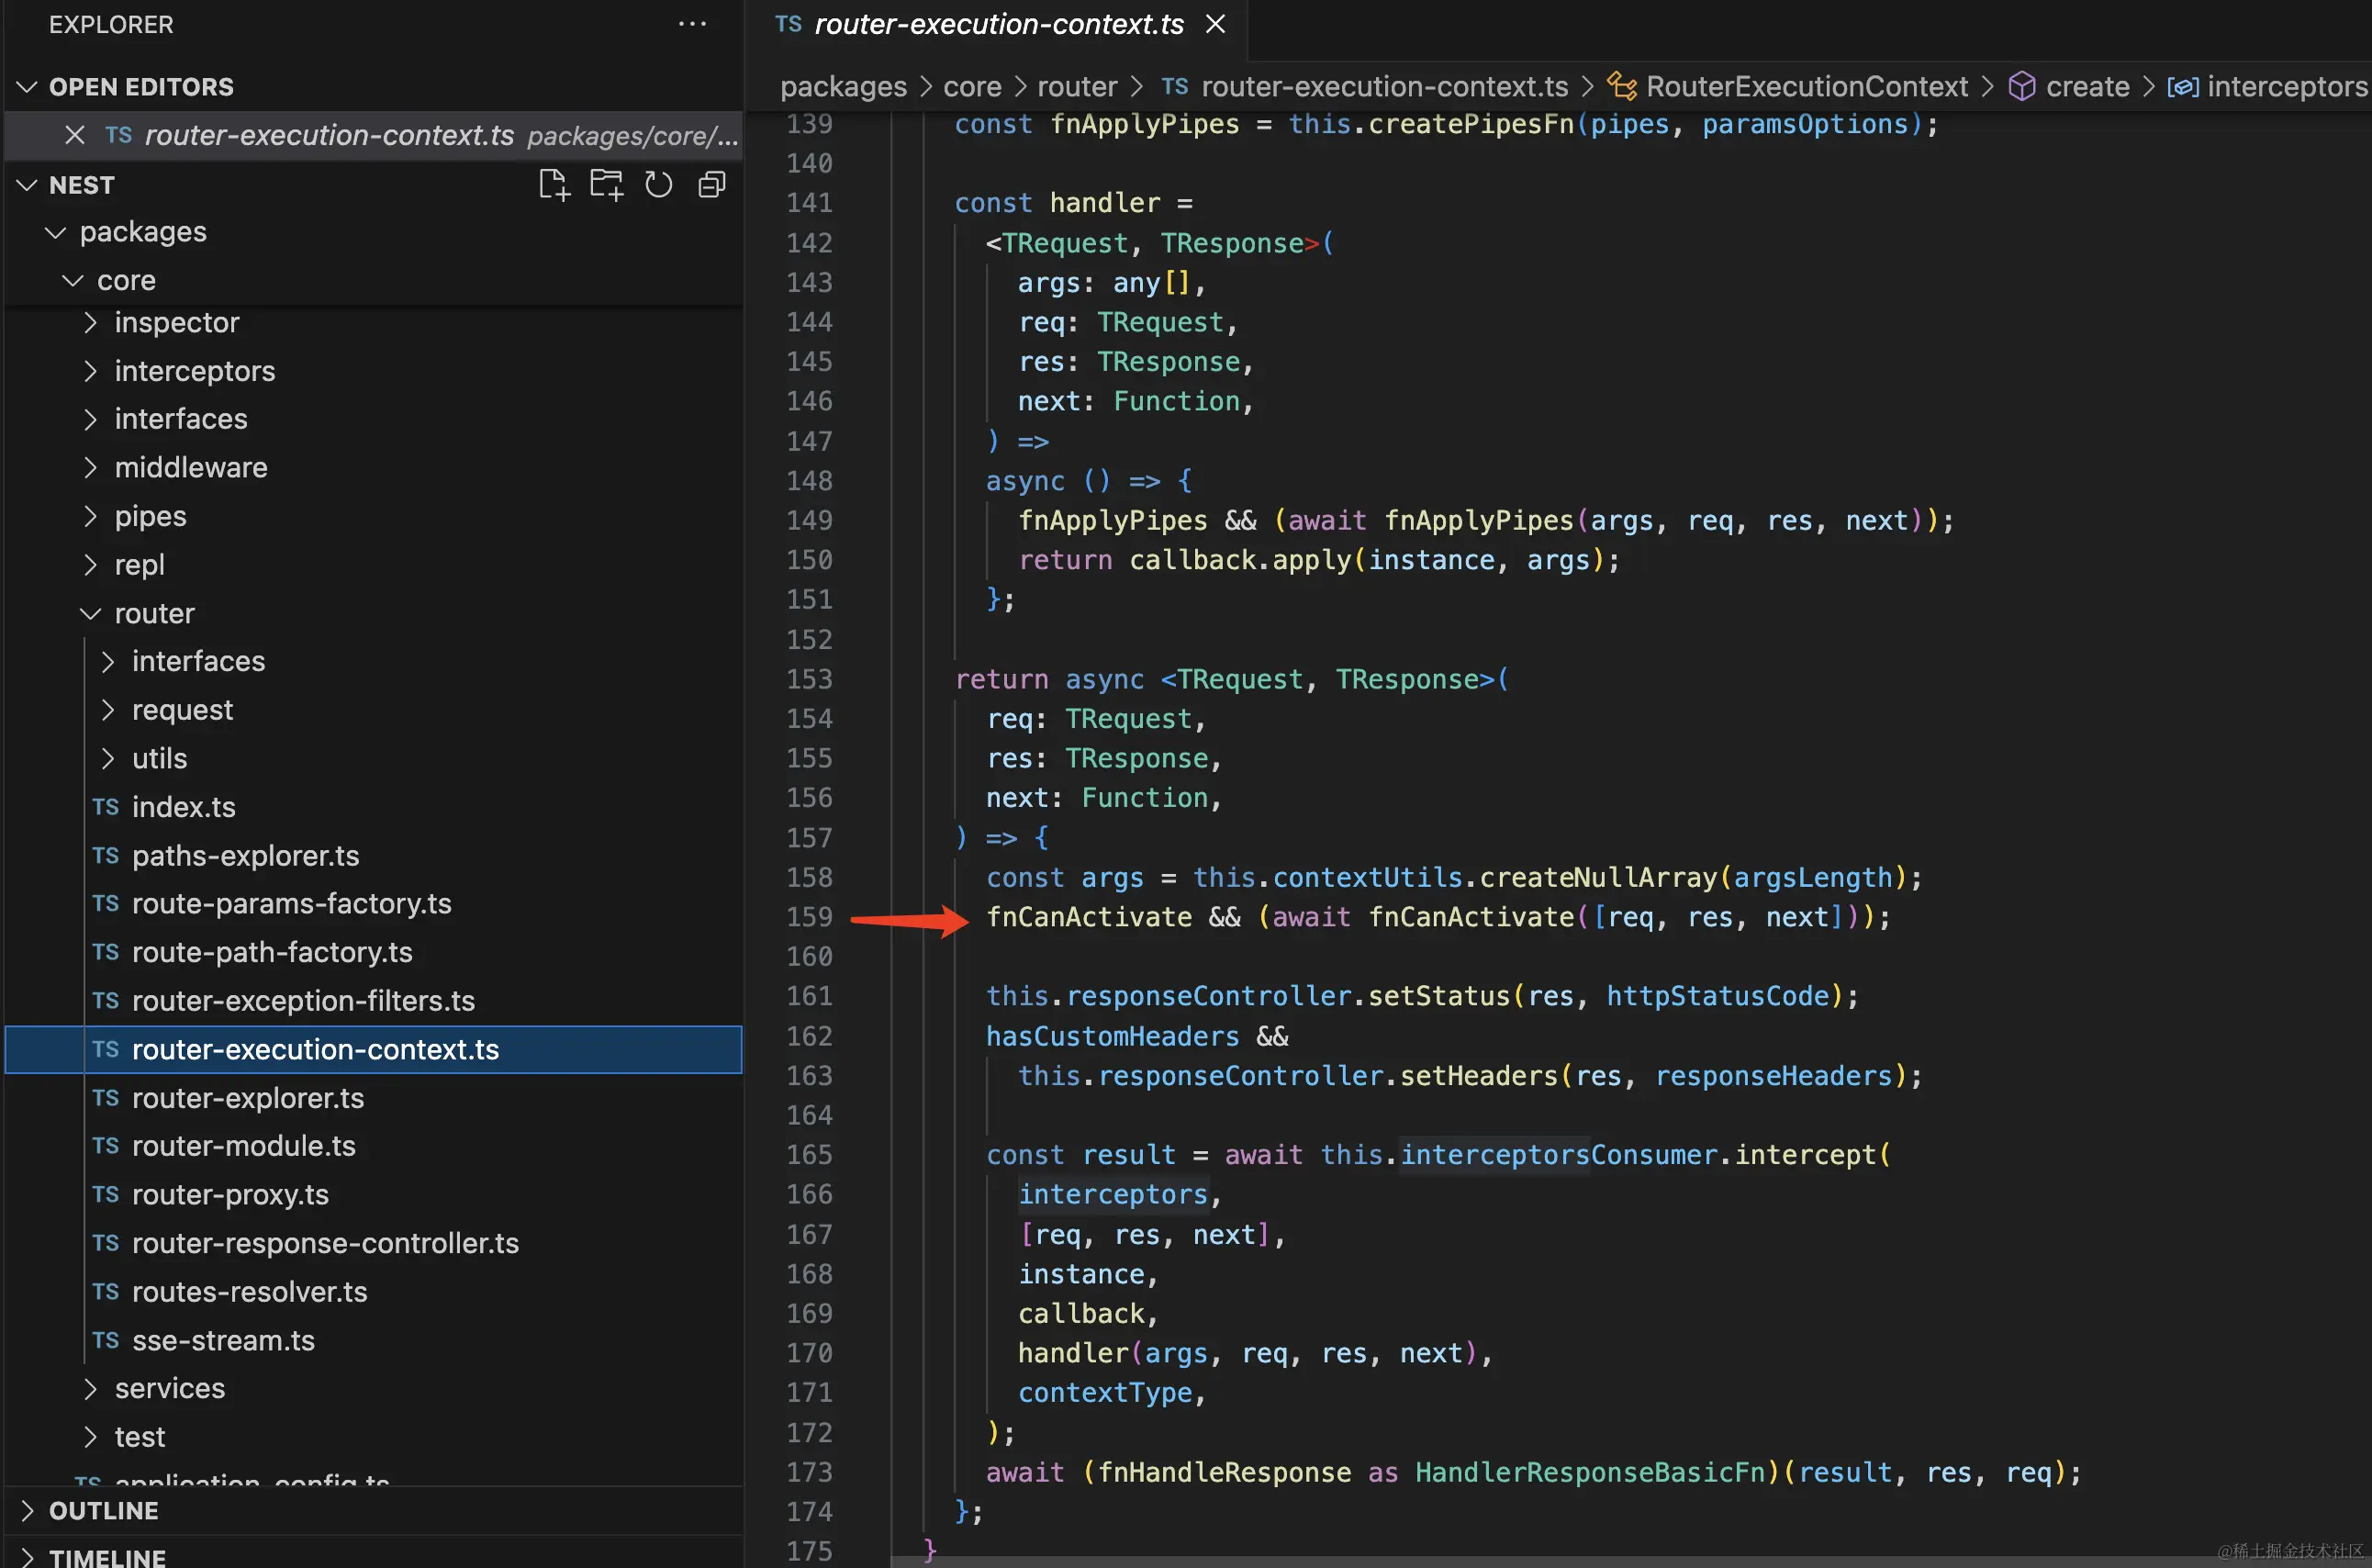Viewport: 2372px width, 1568px height.
Task: Collapse the OPEN EDITORS section
Action: click(x=27, y=87)
